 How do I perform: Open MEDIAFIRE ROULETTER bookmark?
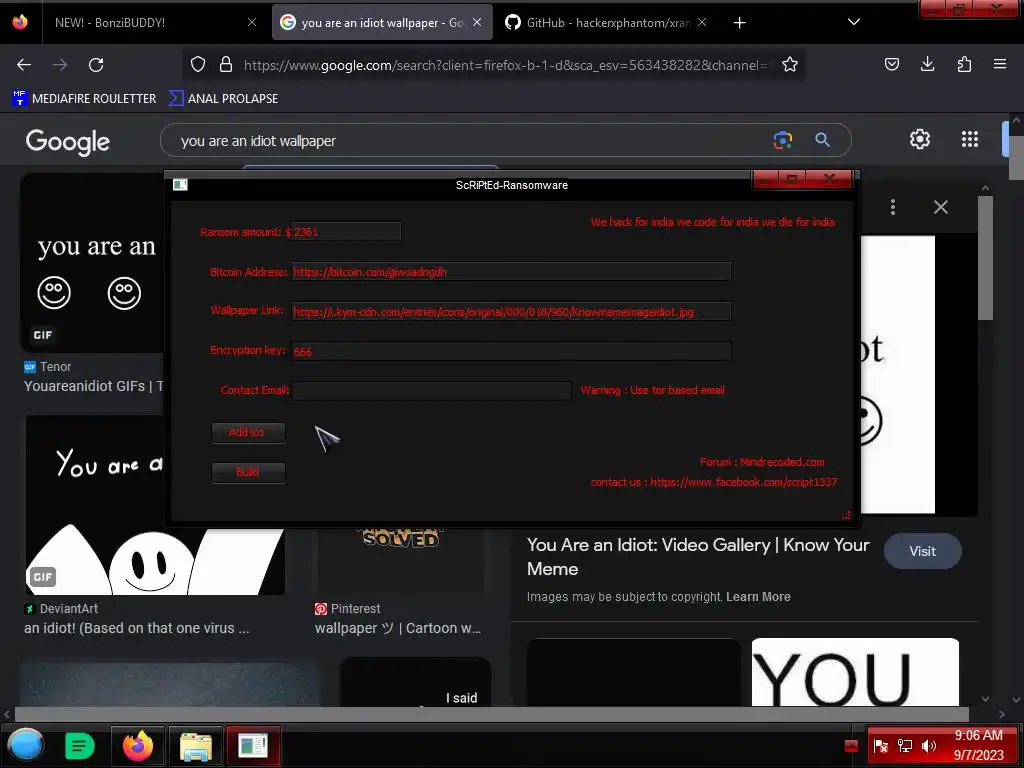pyautogui.click(x=84, y=99)
